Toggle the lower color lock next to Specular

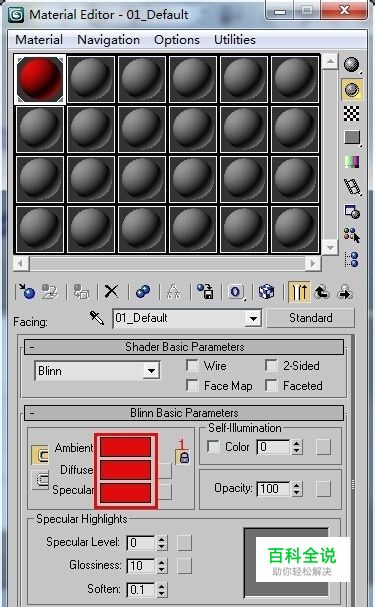pos(41,479)
